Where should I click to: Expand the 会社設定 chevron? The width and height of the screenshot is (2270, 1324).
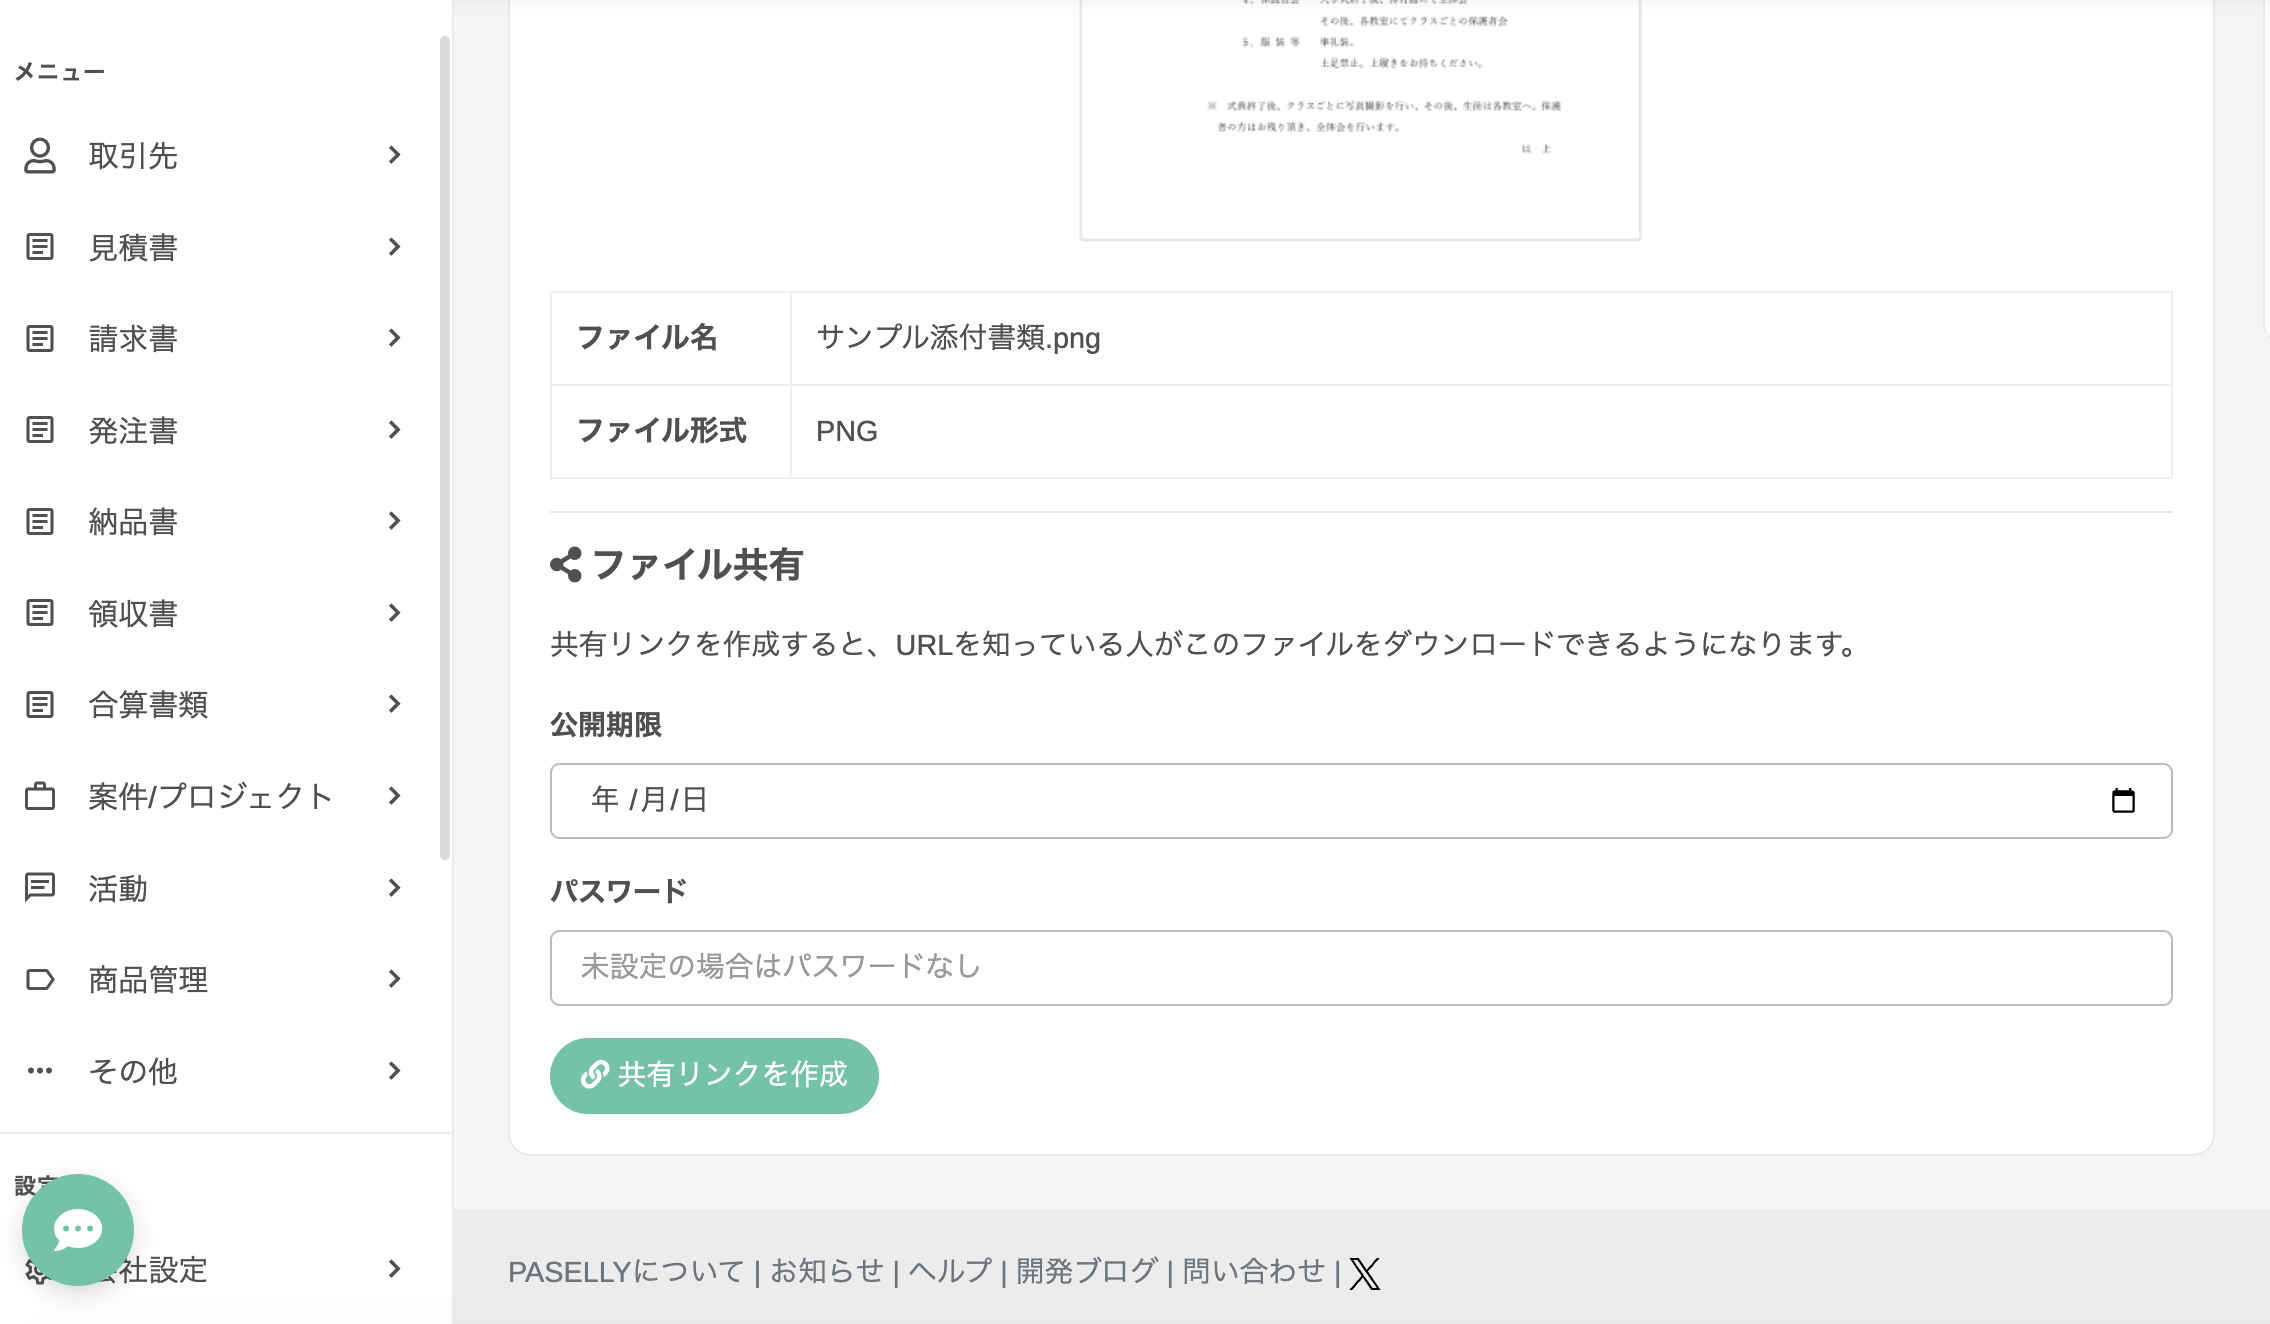(x=395, y=1269)
